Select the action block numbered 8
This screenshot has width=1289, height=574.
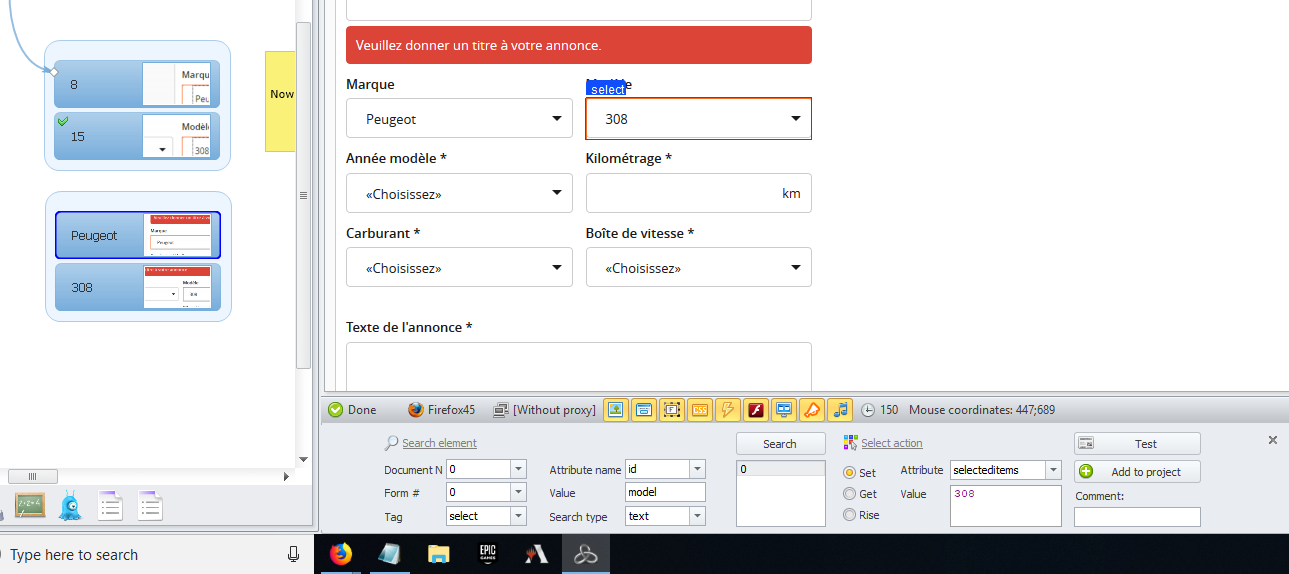(x=138, y=84)
